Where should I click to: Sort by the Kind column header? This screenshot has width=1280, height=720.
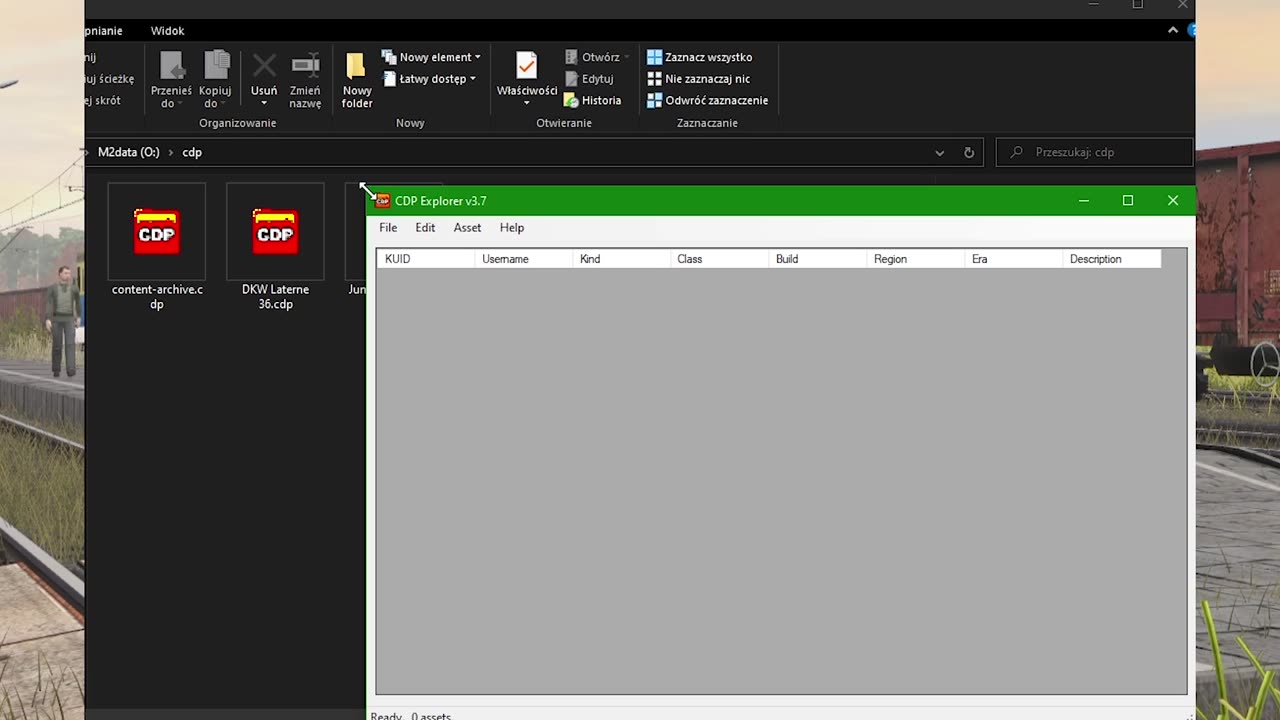(622, 259)
